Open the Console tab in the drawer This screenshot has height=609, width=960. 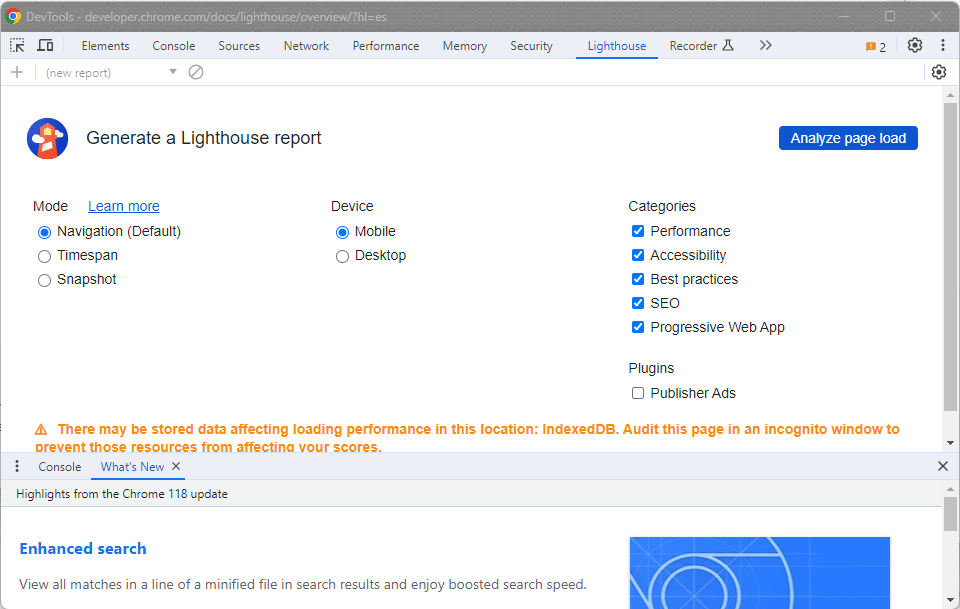(x=60, y=467)
